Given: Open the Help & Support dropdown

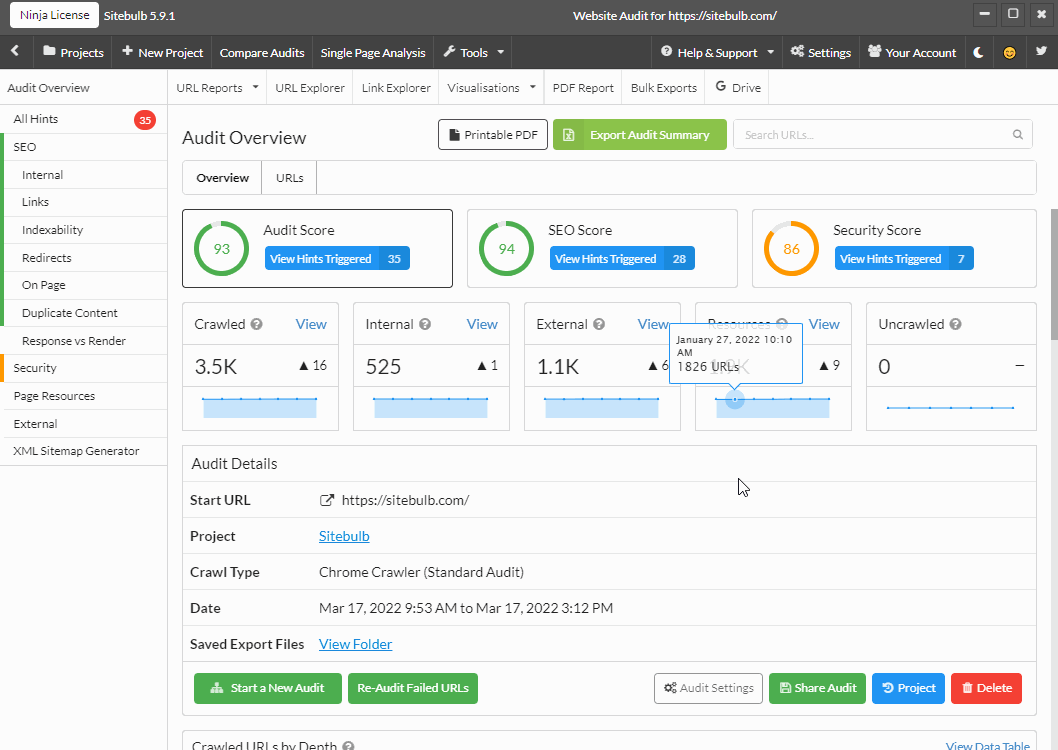Looking at the screenshot, I should click(x=717, y=53).
